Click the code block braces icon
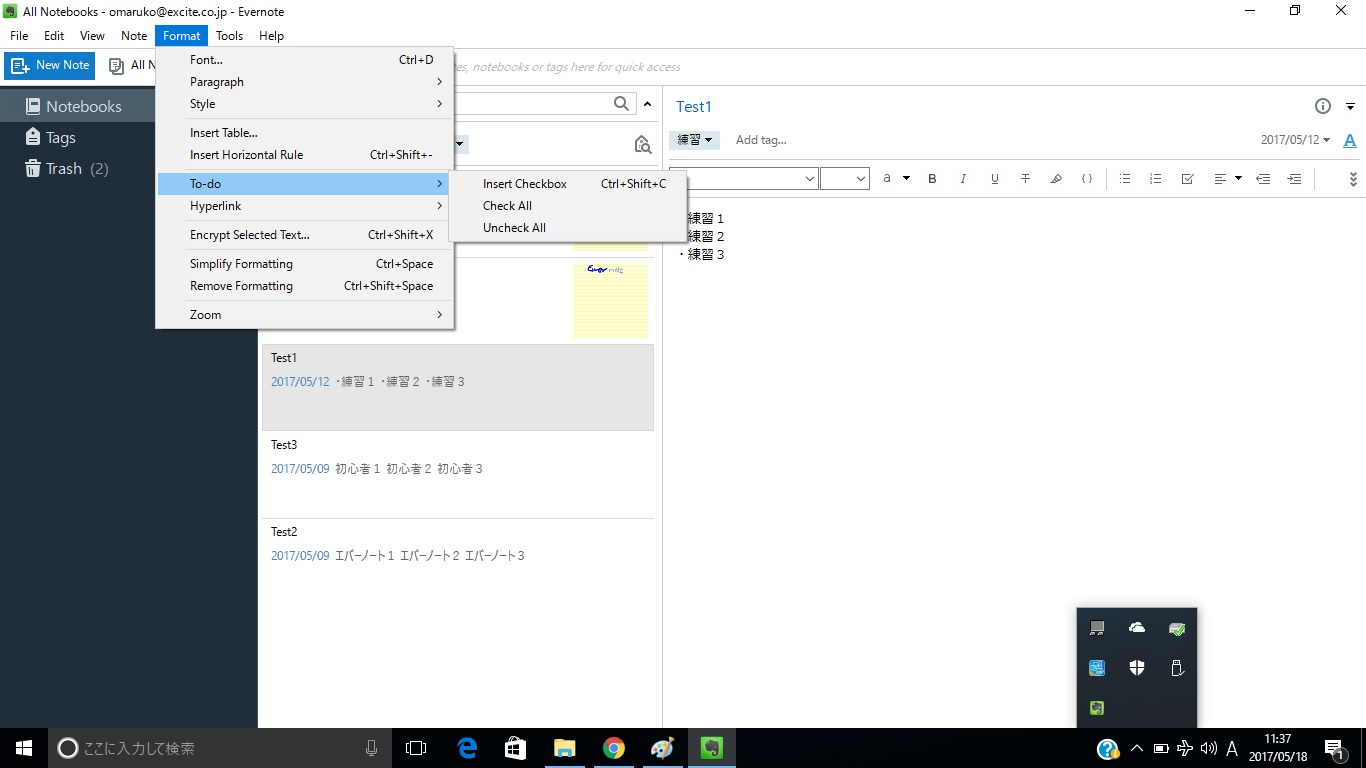The width and height of the screenshot is (1366, 768). [1087, 179]
